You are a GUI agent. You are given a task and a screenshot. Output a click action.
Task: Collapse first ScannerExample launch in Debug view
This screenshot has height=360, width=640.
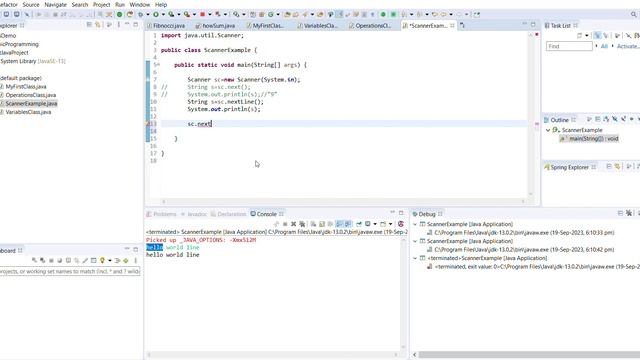click(415, 224)
